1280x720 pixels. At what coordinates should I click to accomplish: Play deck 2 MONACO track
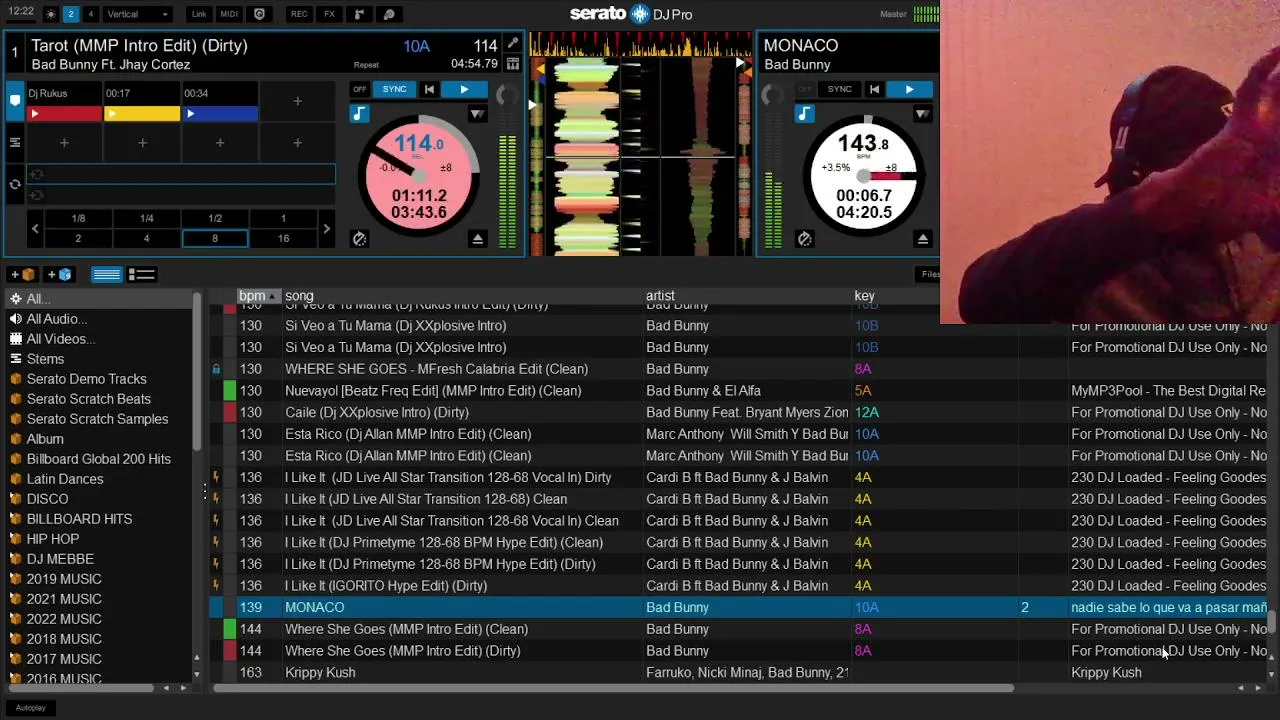coord(909,89)
